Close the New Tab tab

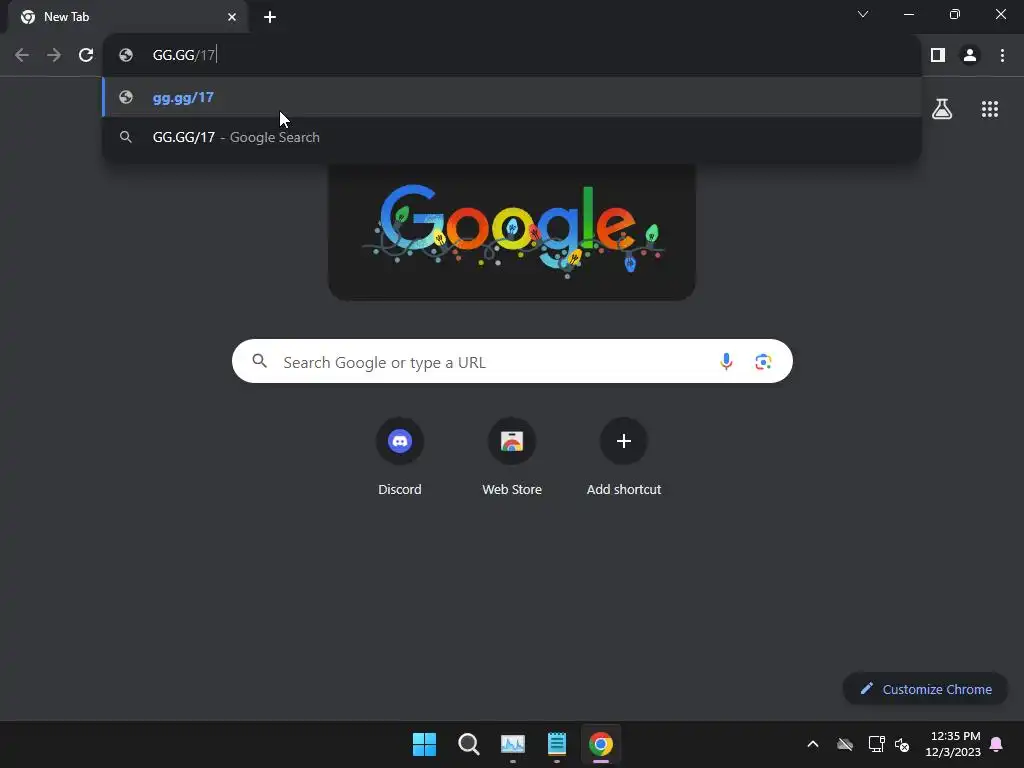(x=232, y=17)
